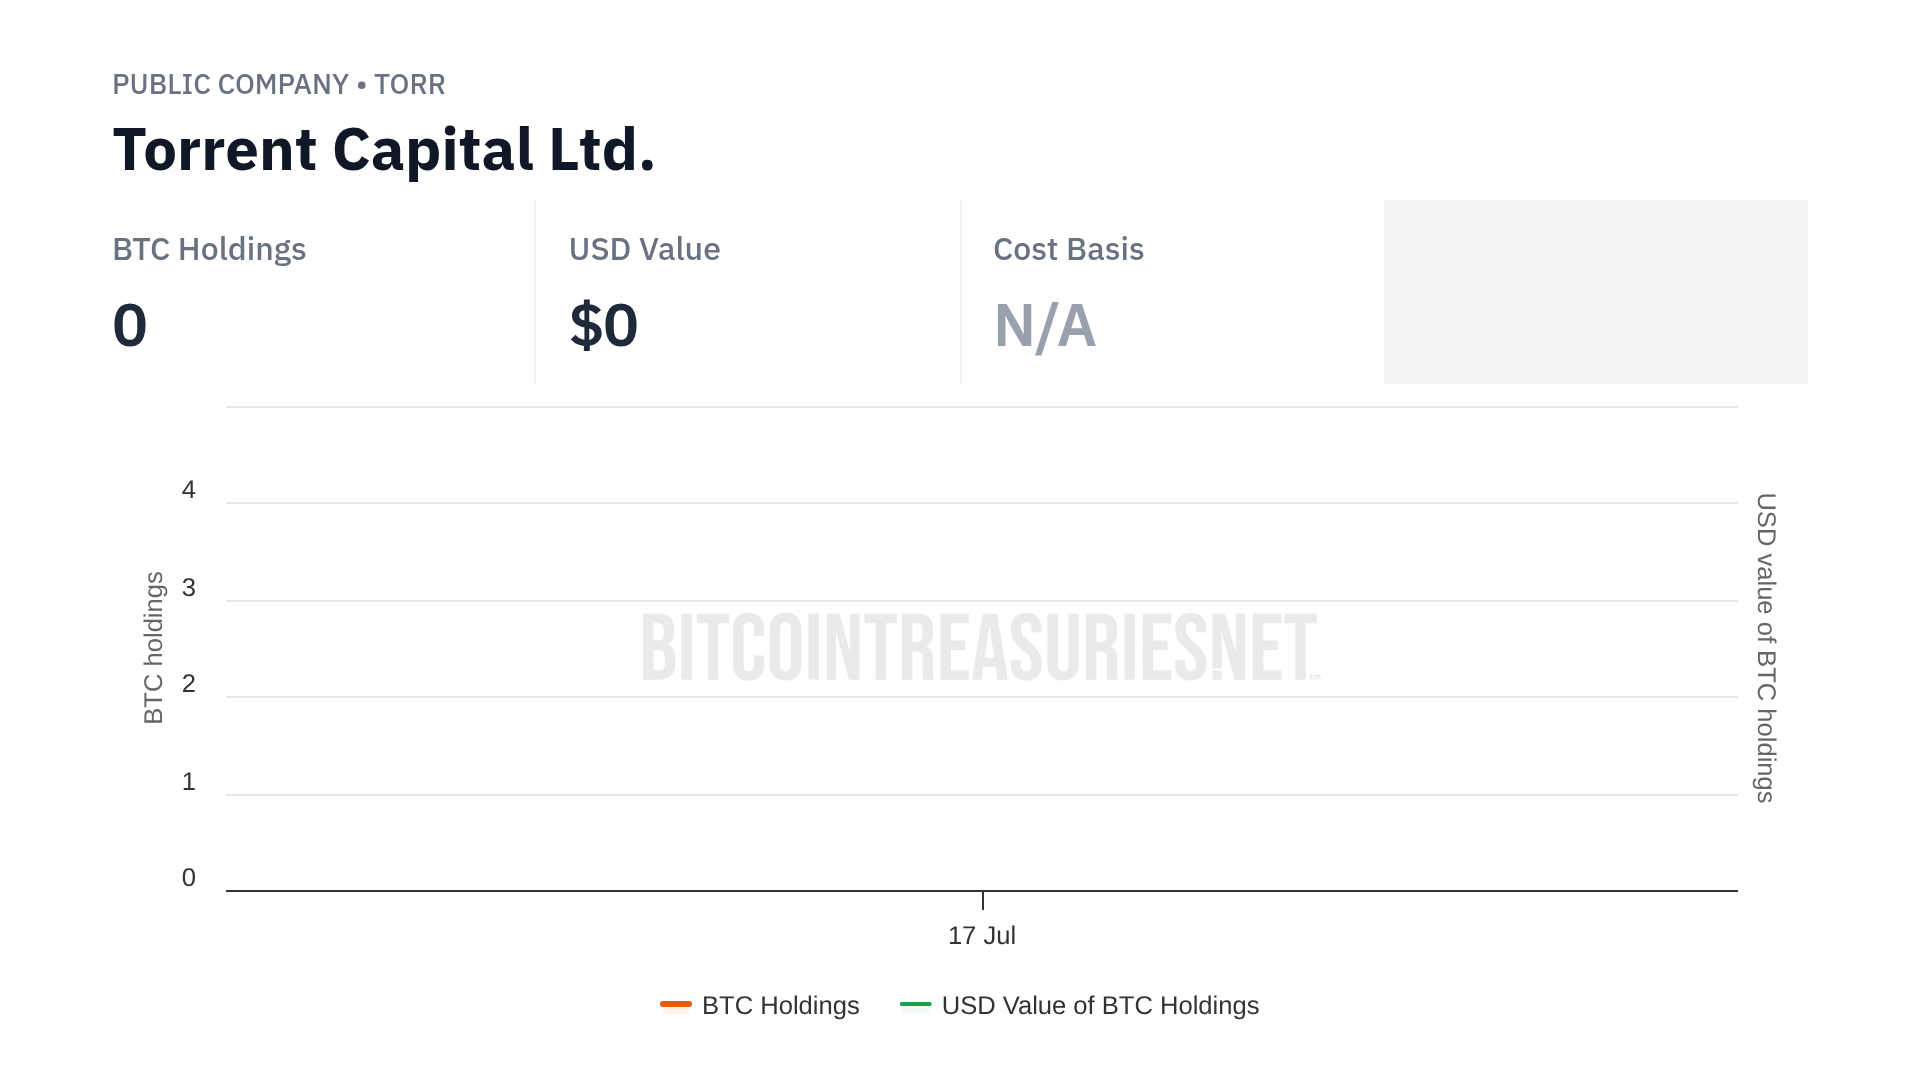Click the y-axis tick label 4
The image size is (1920, 1080).
click(x=189, y=490)
